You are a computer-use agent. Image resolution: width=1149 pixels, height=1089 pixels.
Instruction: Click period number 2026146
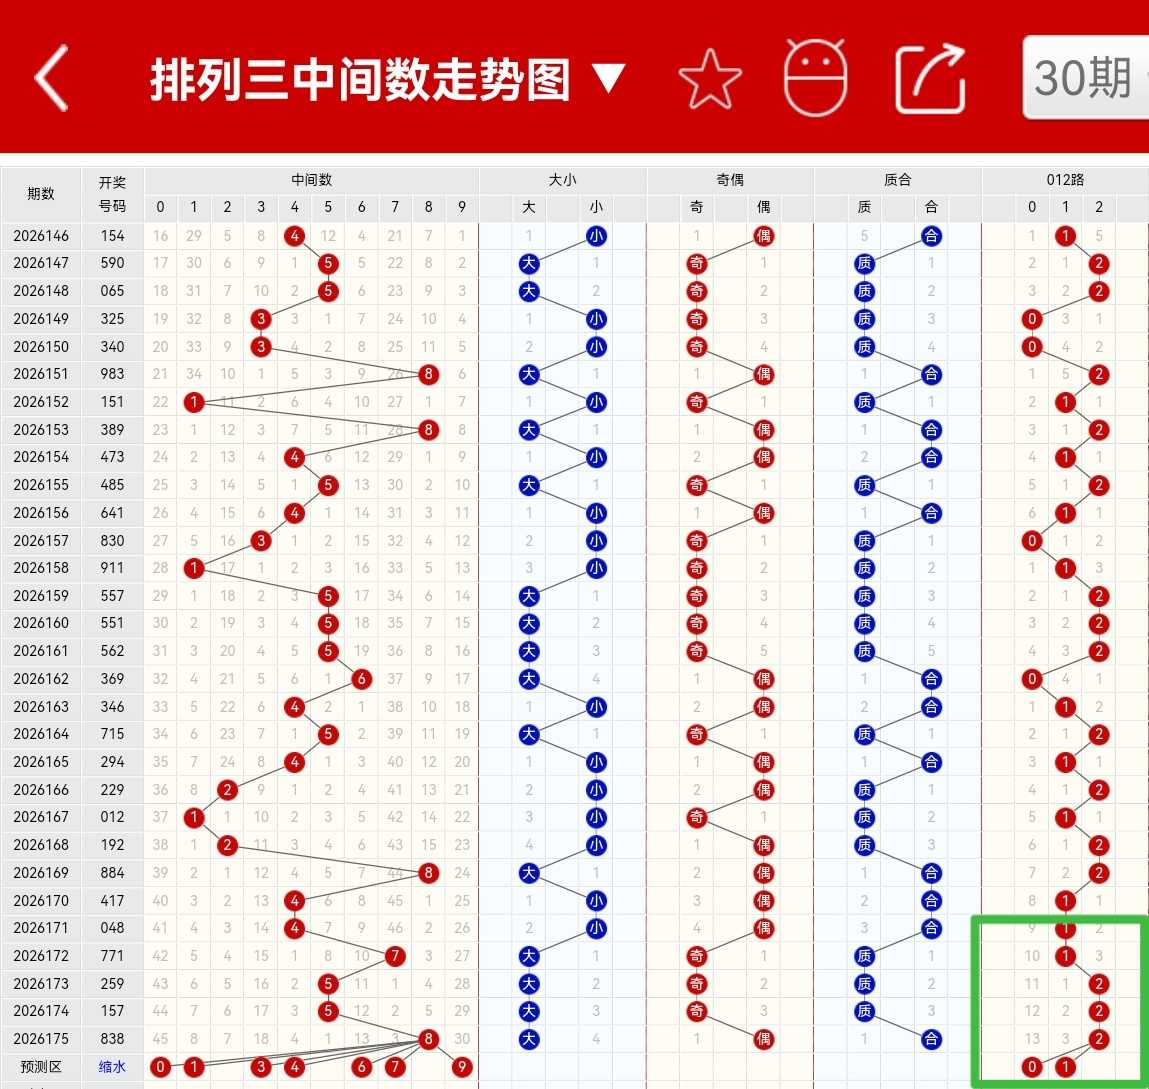41,236
